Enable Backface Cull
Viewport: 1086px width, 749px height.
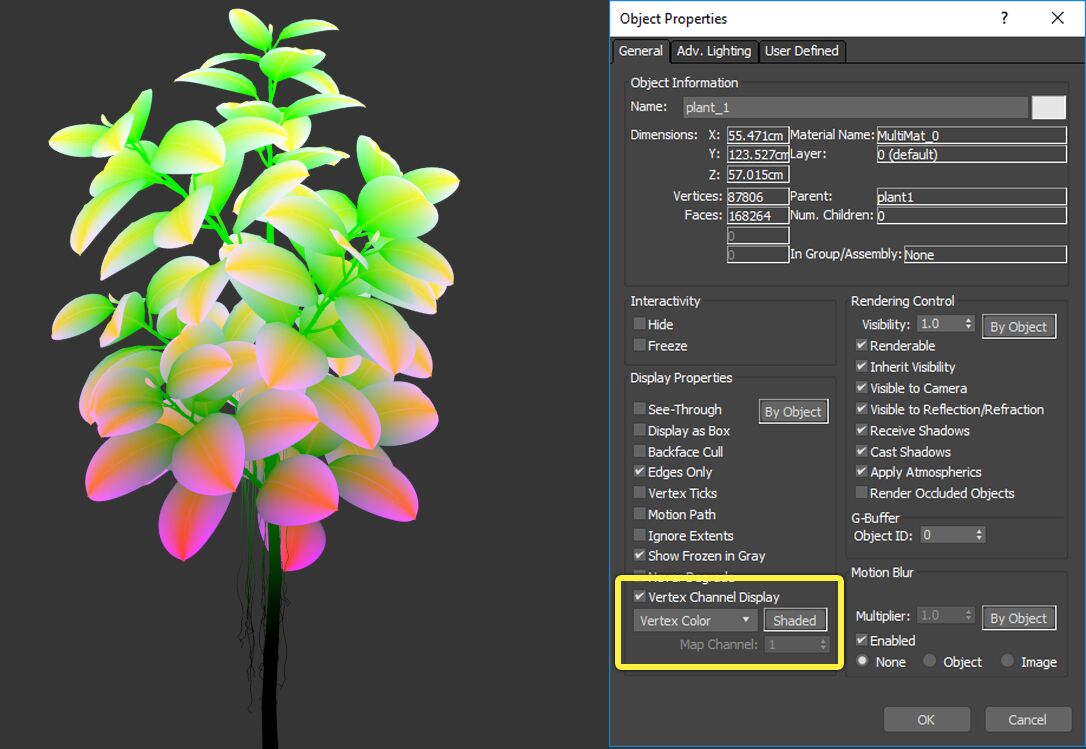coord(640,451)
